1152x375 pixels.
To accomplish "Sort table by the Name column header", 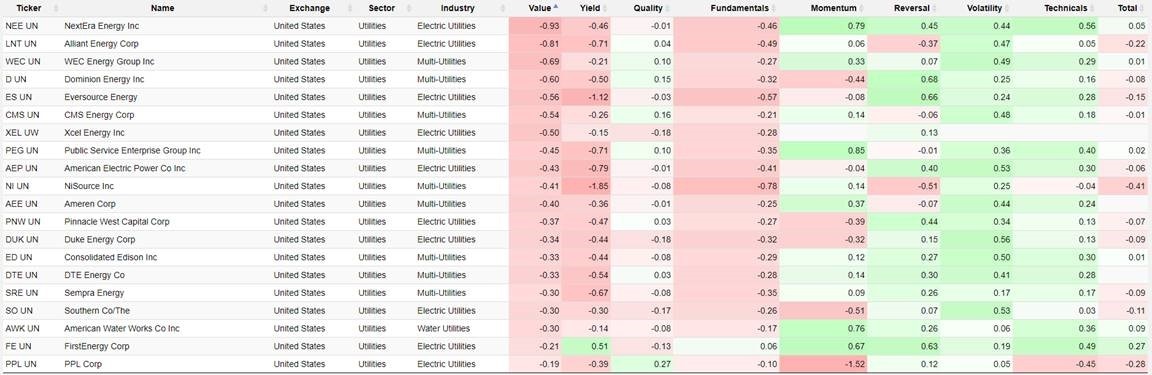I will click(x=163, y=9).
